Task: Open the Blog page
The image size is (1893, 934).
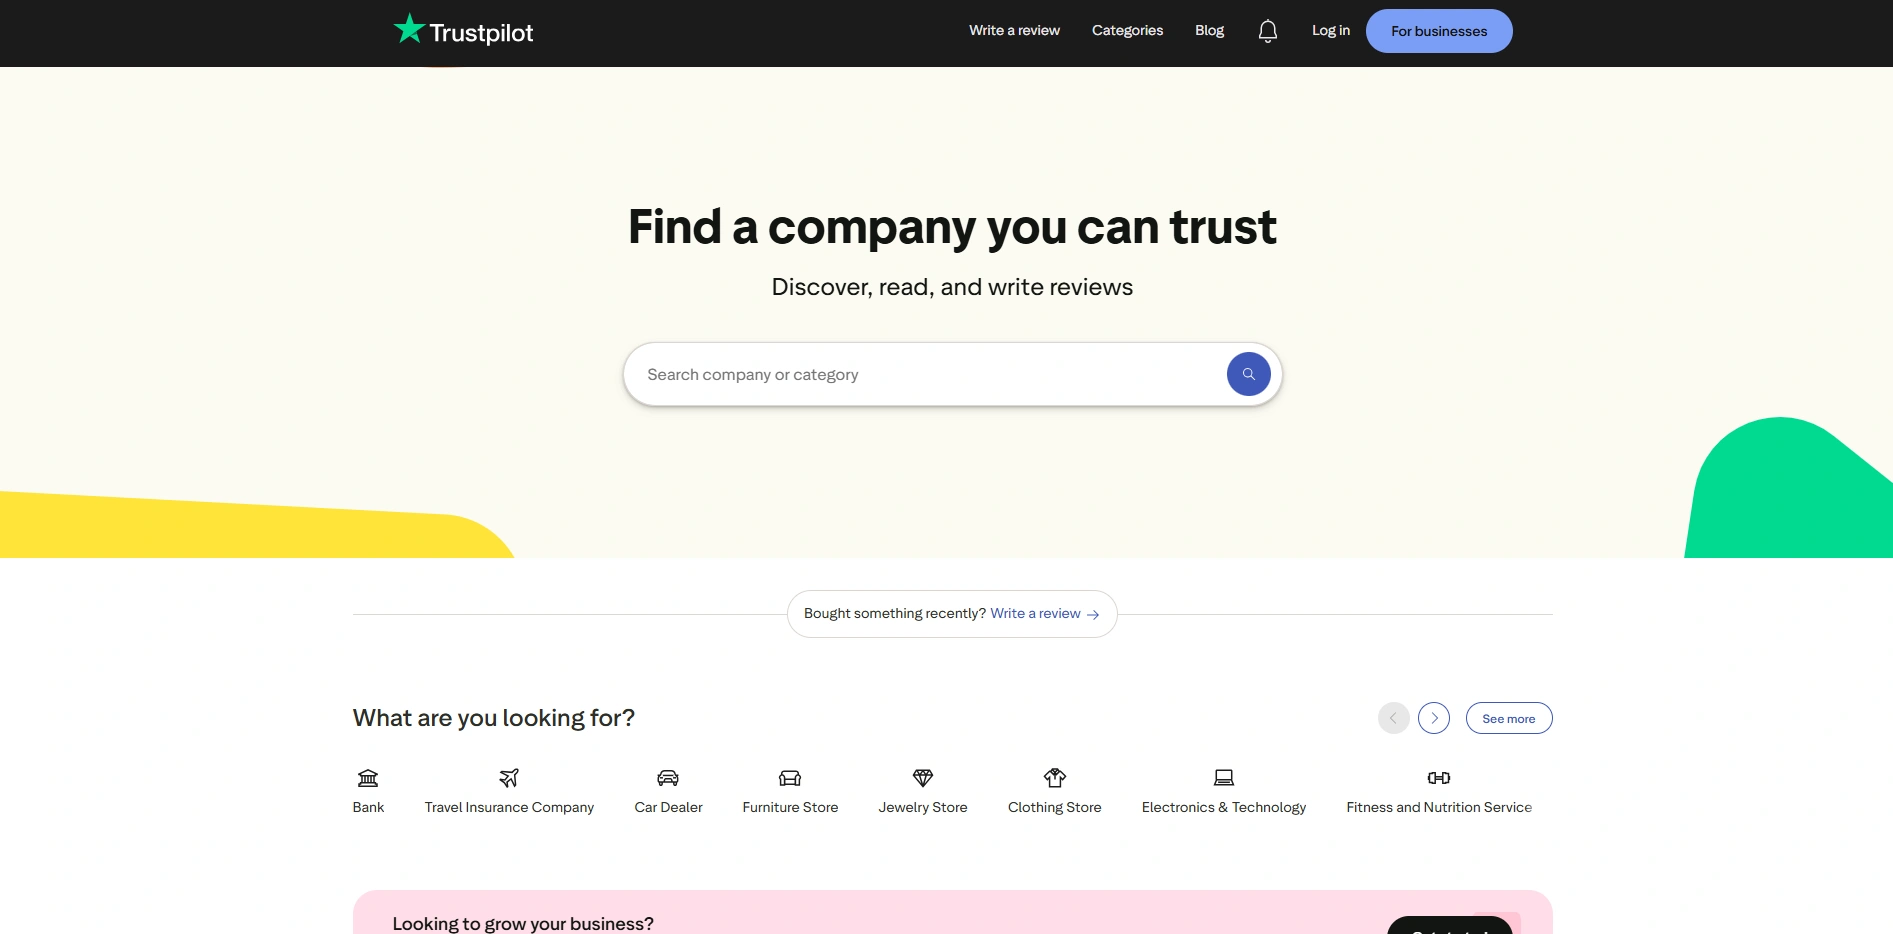Action: click(1209, 30)
